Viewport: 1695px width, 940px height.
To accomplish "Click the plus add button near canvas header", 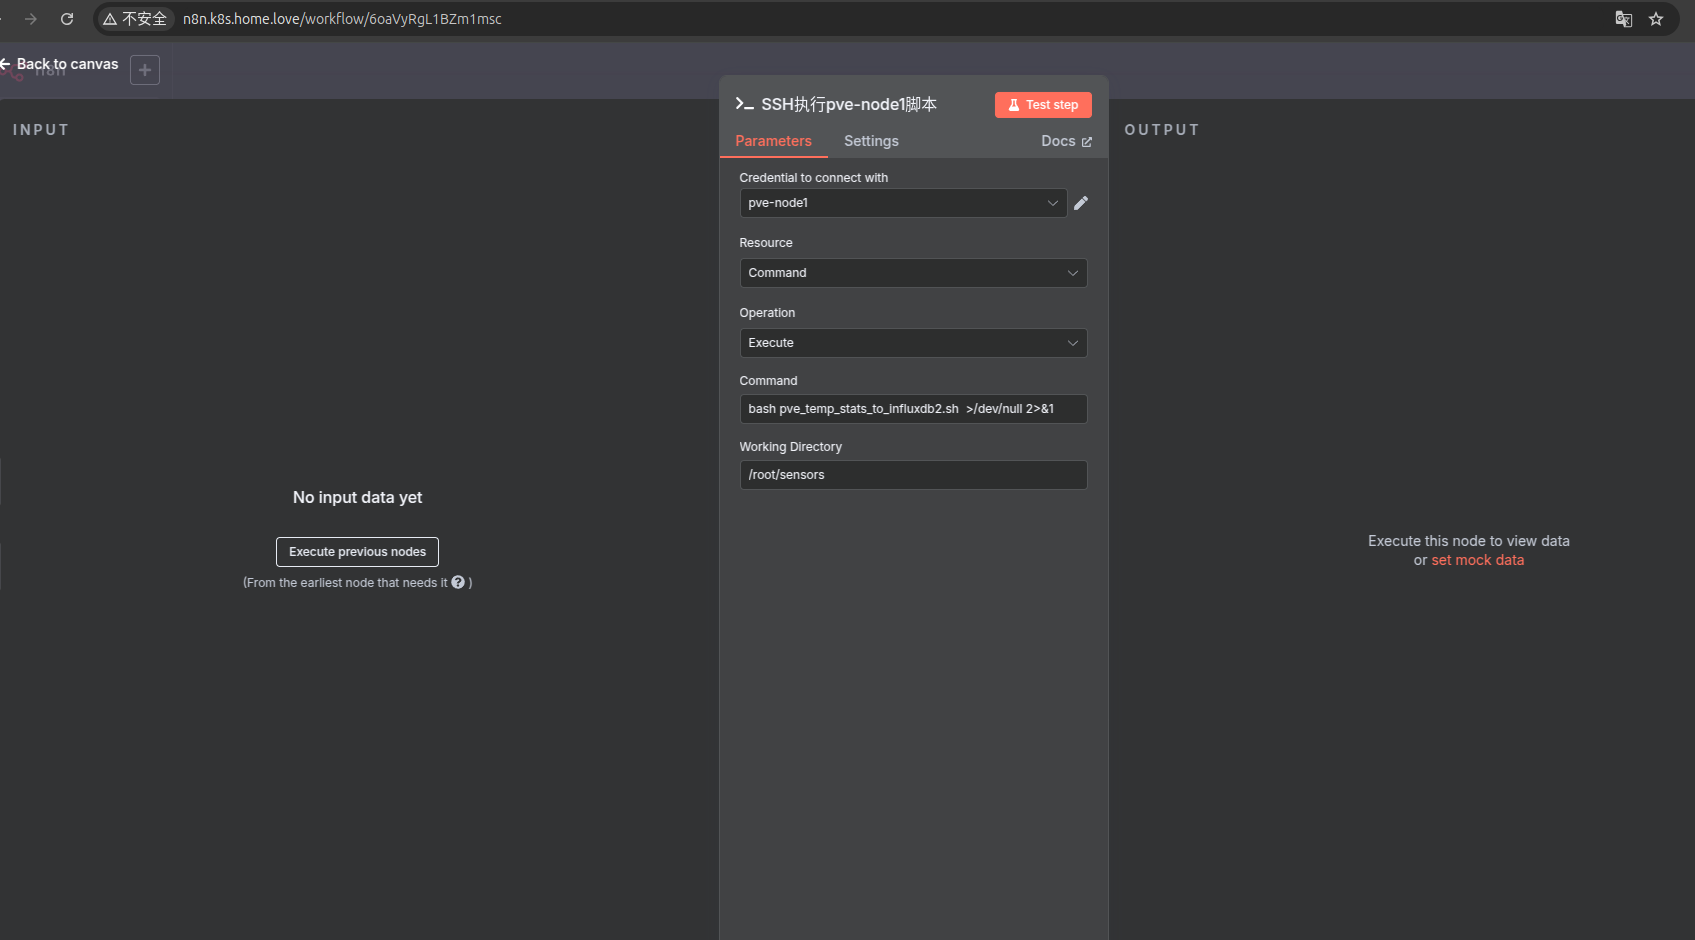I will (145, 70).
